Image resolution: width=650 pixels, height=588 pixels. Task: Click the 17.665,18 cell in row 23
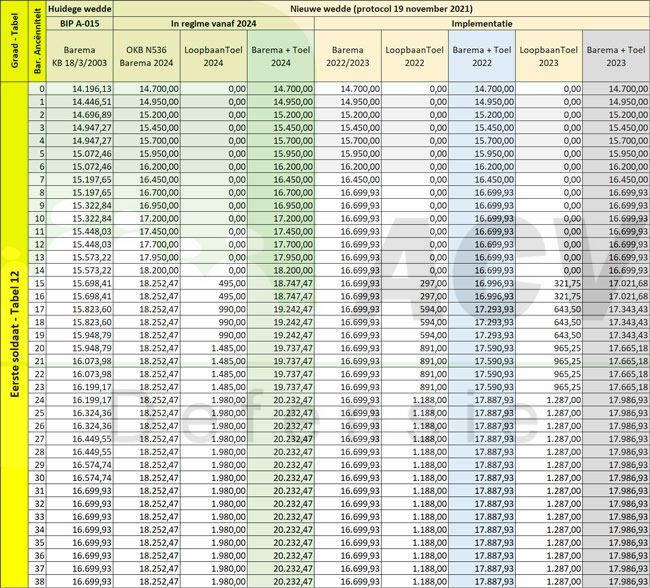pyautogui.click(x=616, y=387)
